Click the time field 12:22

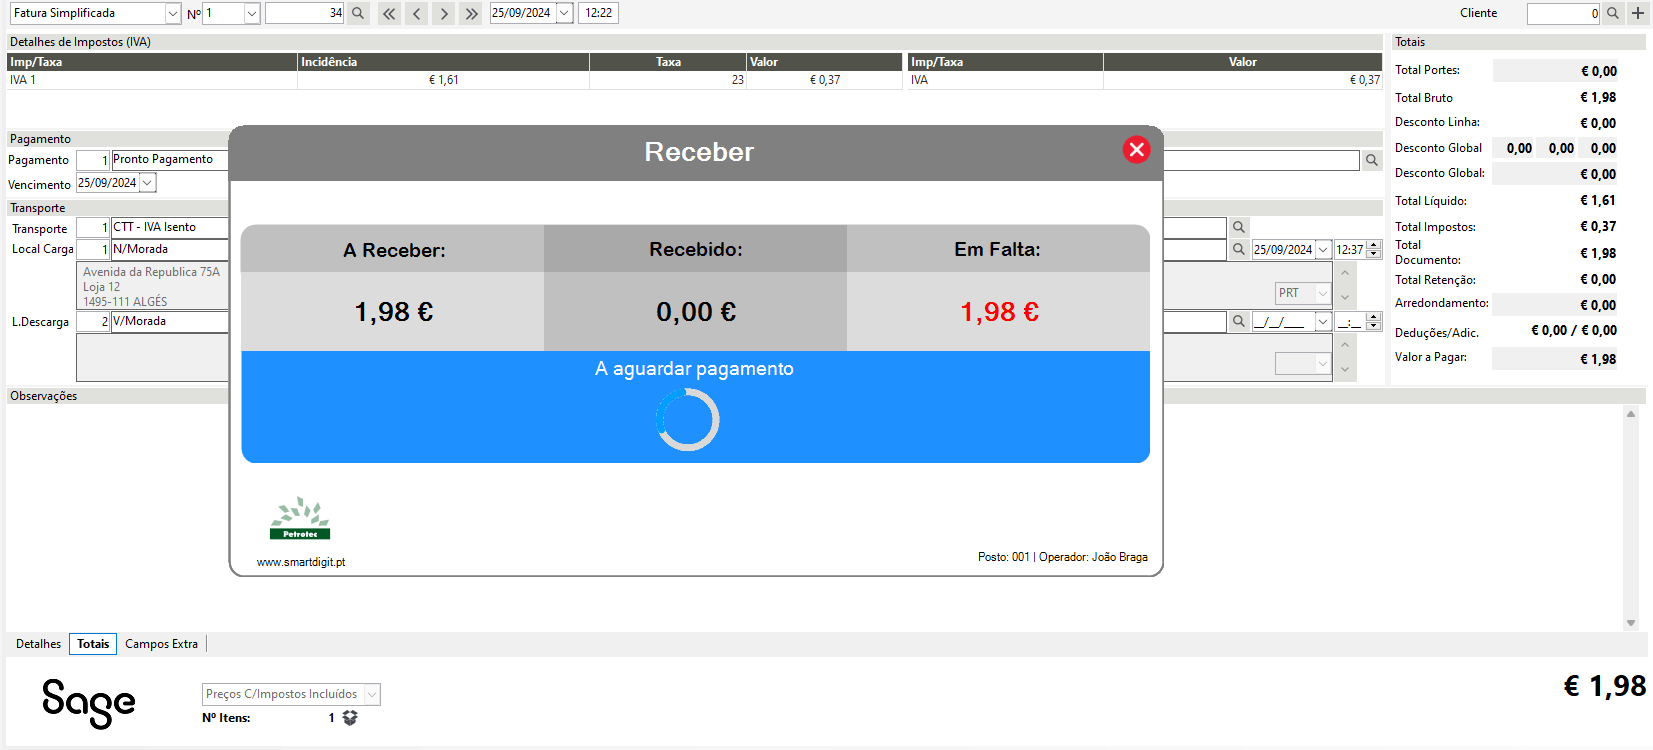[x=598, y=13]
